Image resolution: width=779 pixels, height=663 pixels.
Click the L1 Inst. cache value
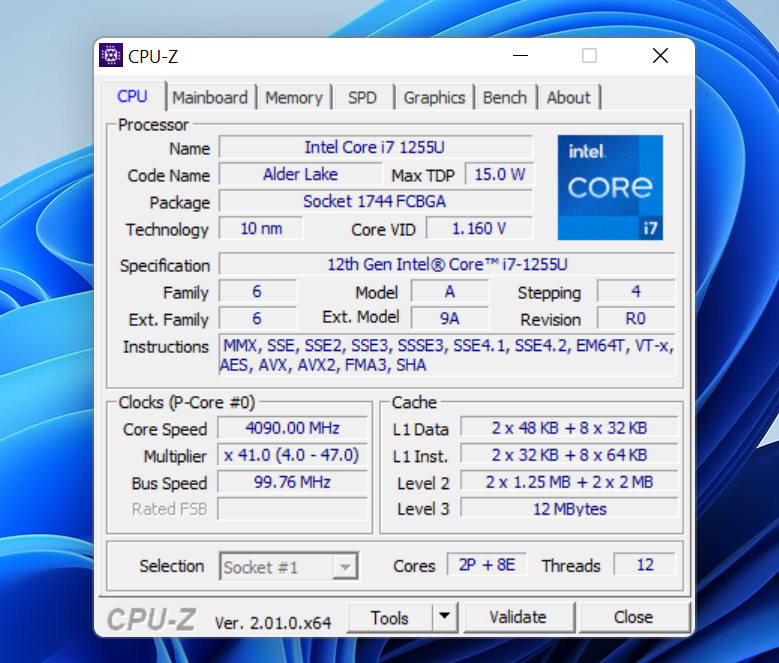pyautogui.click(x=569, y=455)
